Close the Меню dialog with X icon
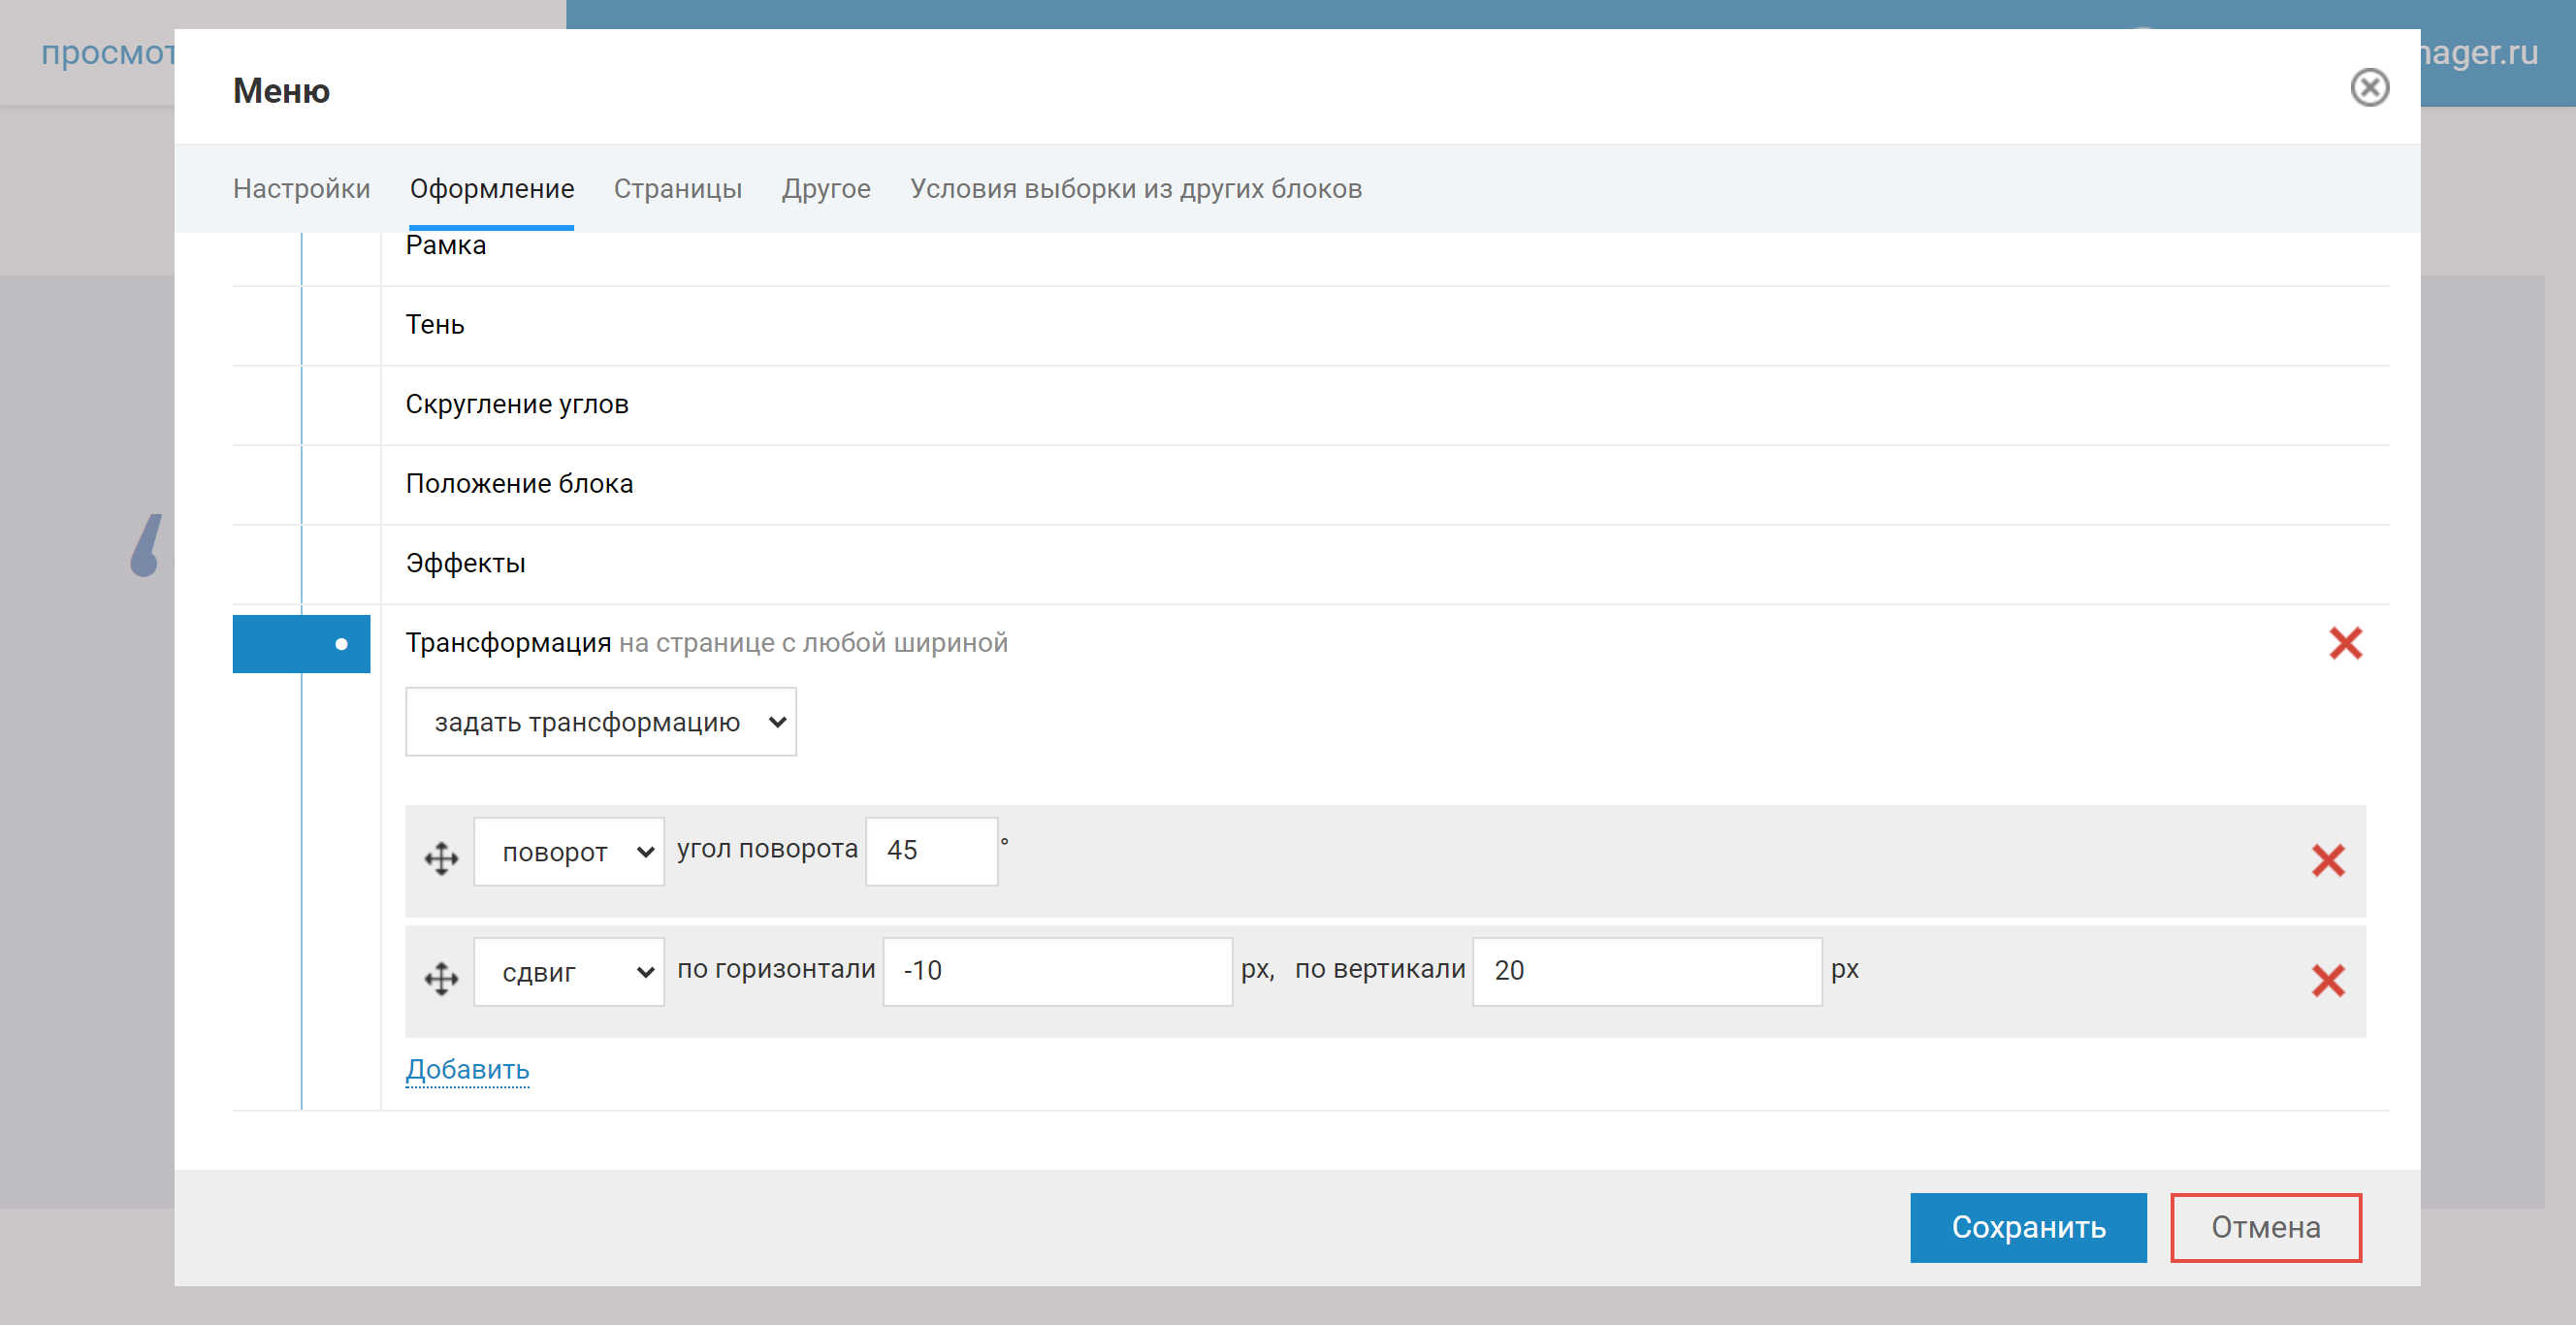The image size is (2576, 1325). point(2368,88)
